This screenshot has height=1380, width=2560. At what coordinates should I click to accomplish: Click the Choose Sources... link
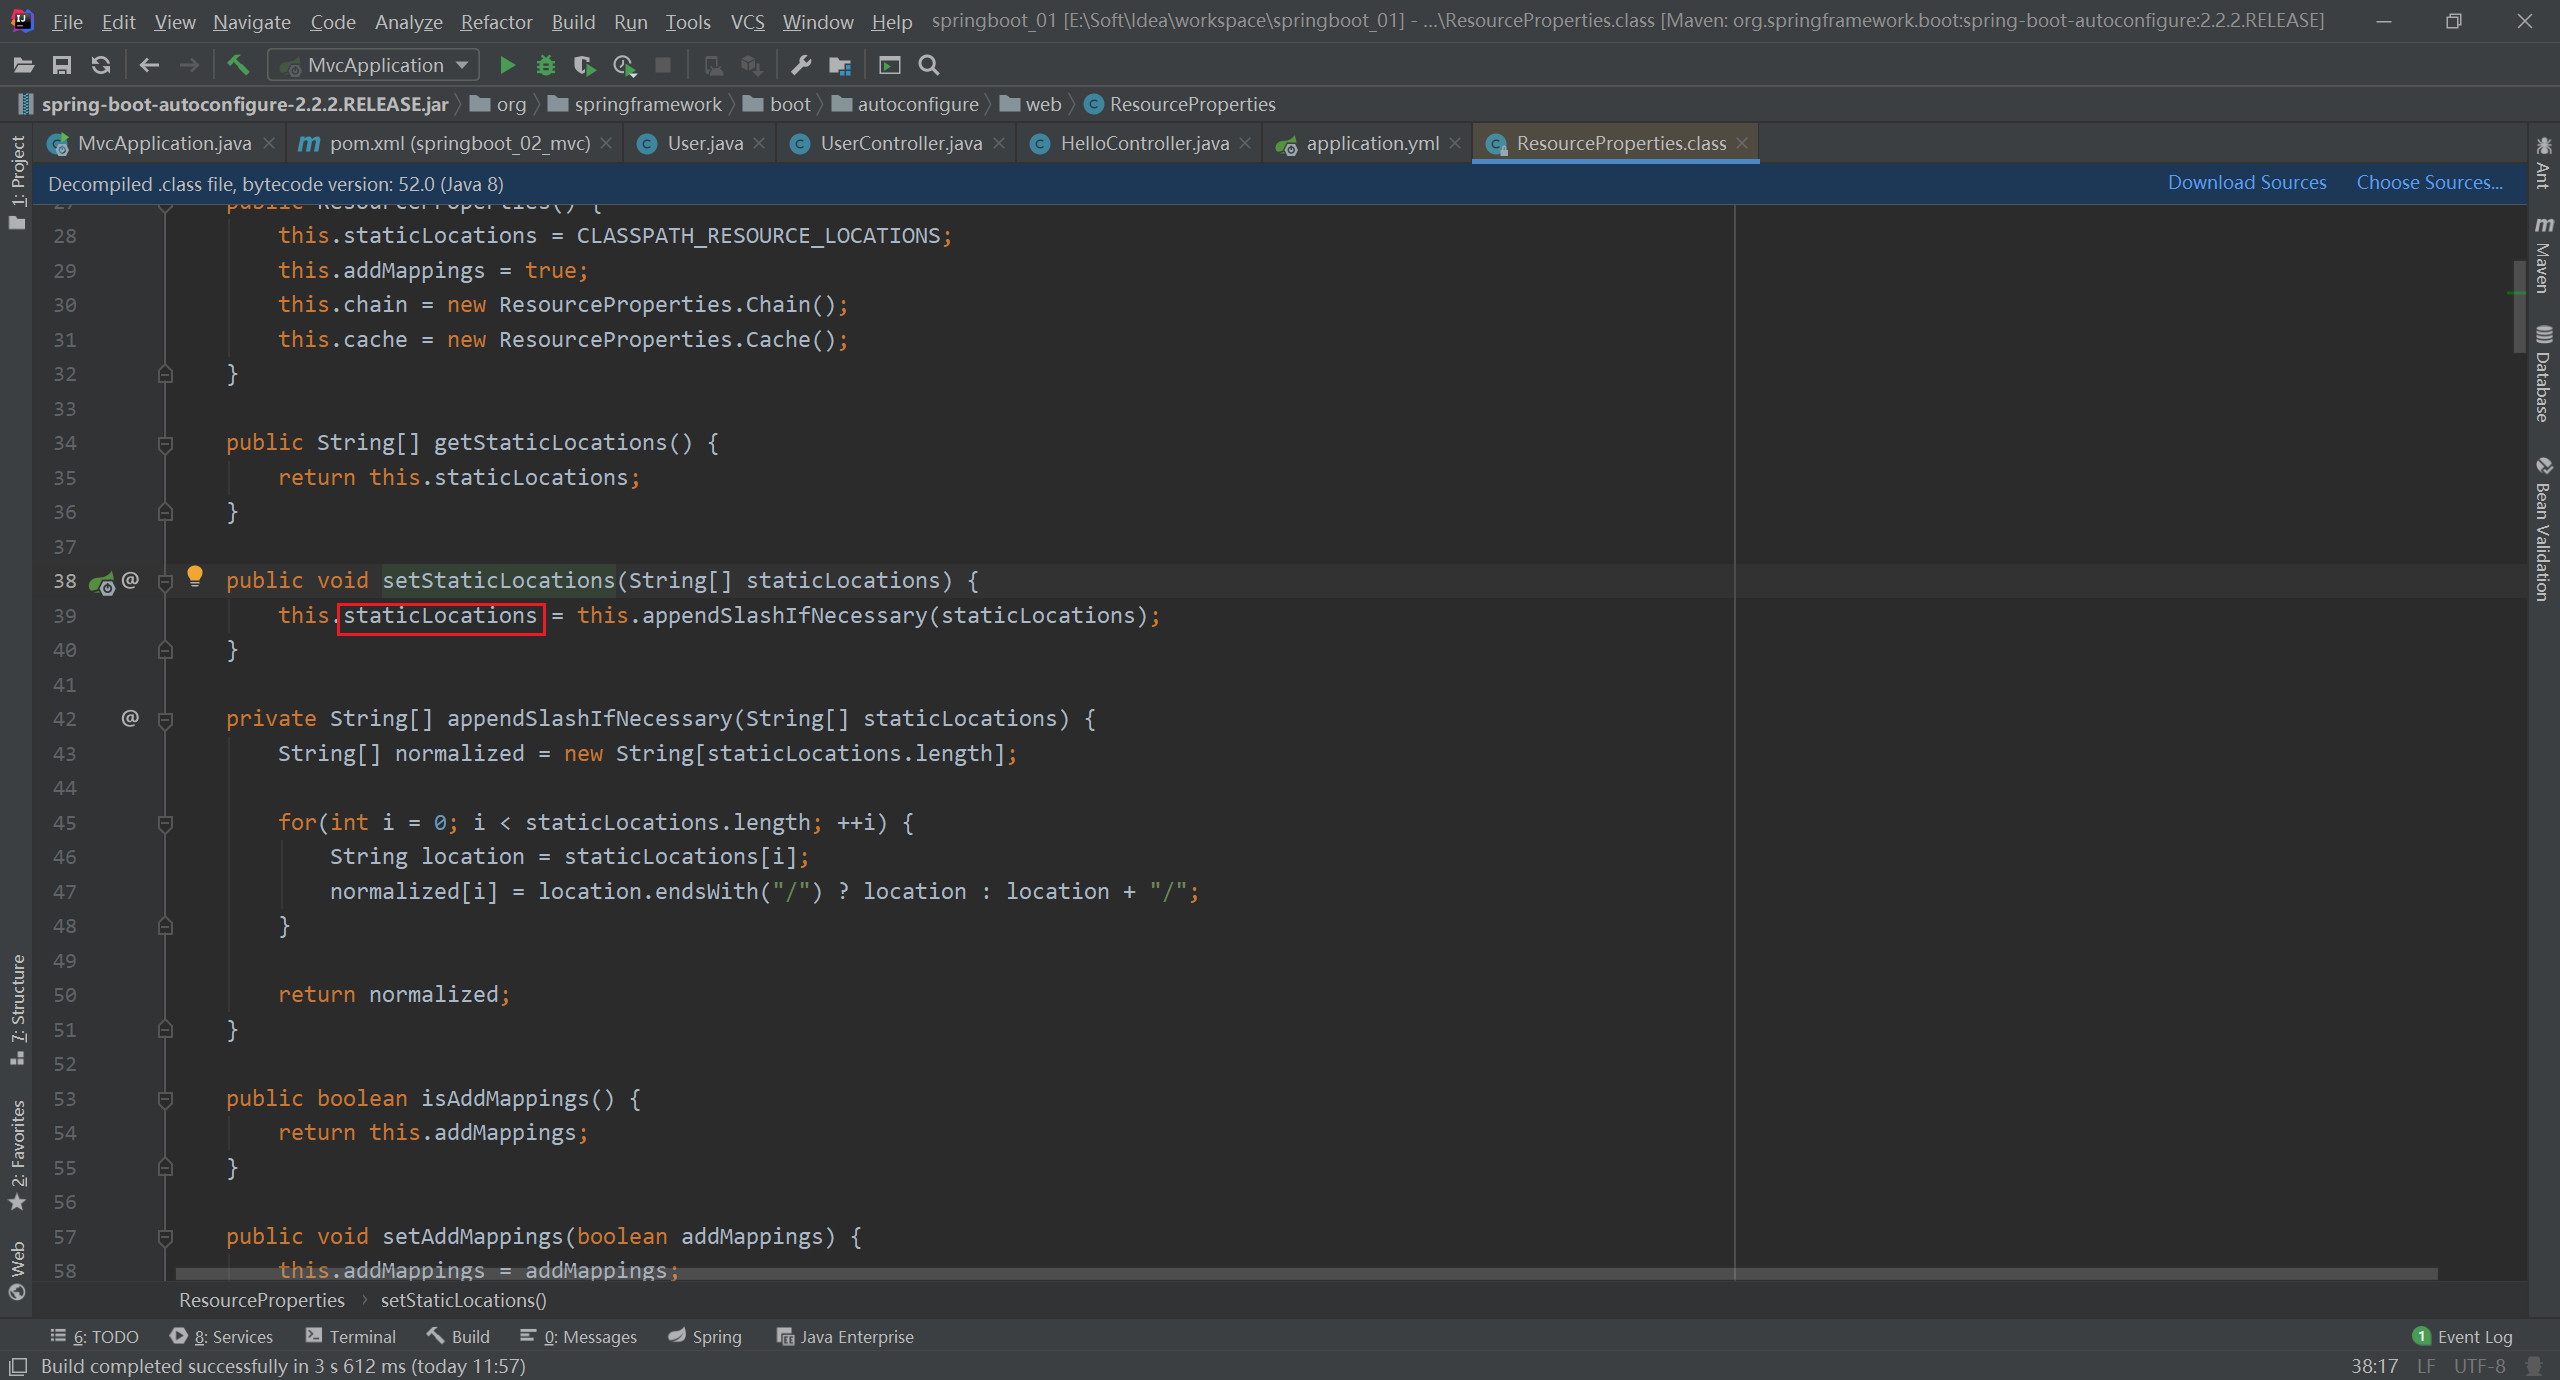click(2429, 182)
